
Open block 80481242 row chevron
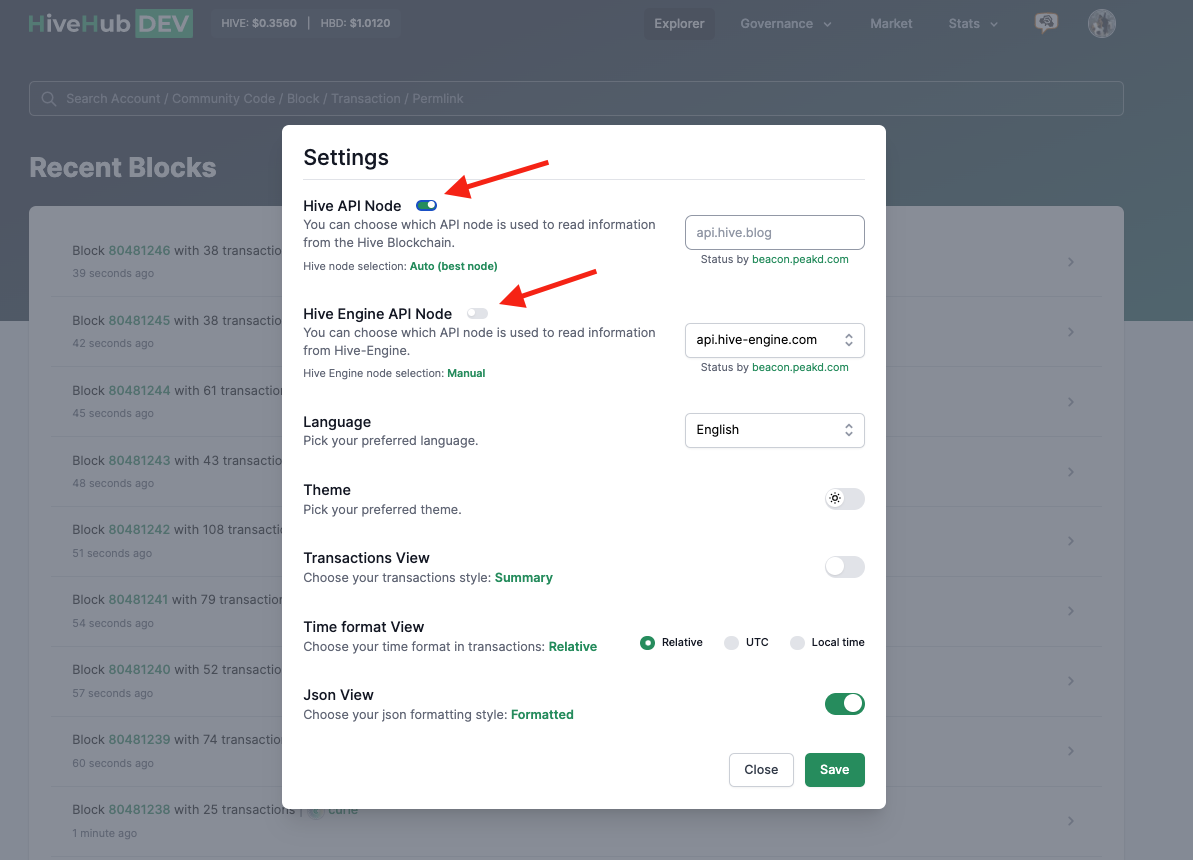pyautogui.click(x=1071, y=541)
